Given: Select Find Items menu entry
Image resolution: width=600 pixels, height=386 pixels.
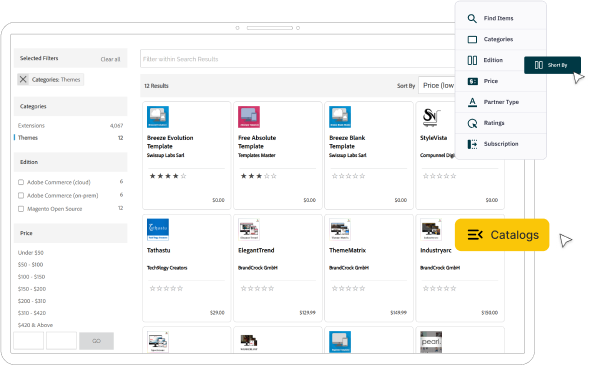Looking at the screenshot, I should (x=501, y=18).
